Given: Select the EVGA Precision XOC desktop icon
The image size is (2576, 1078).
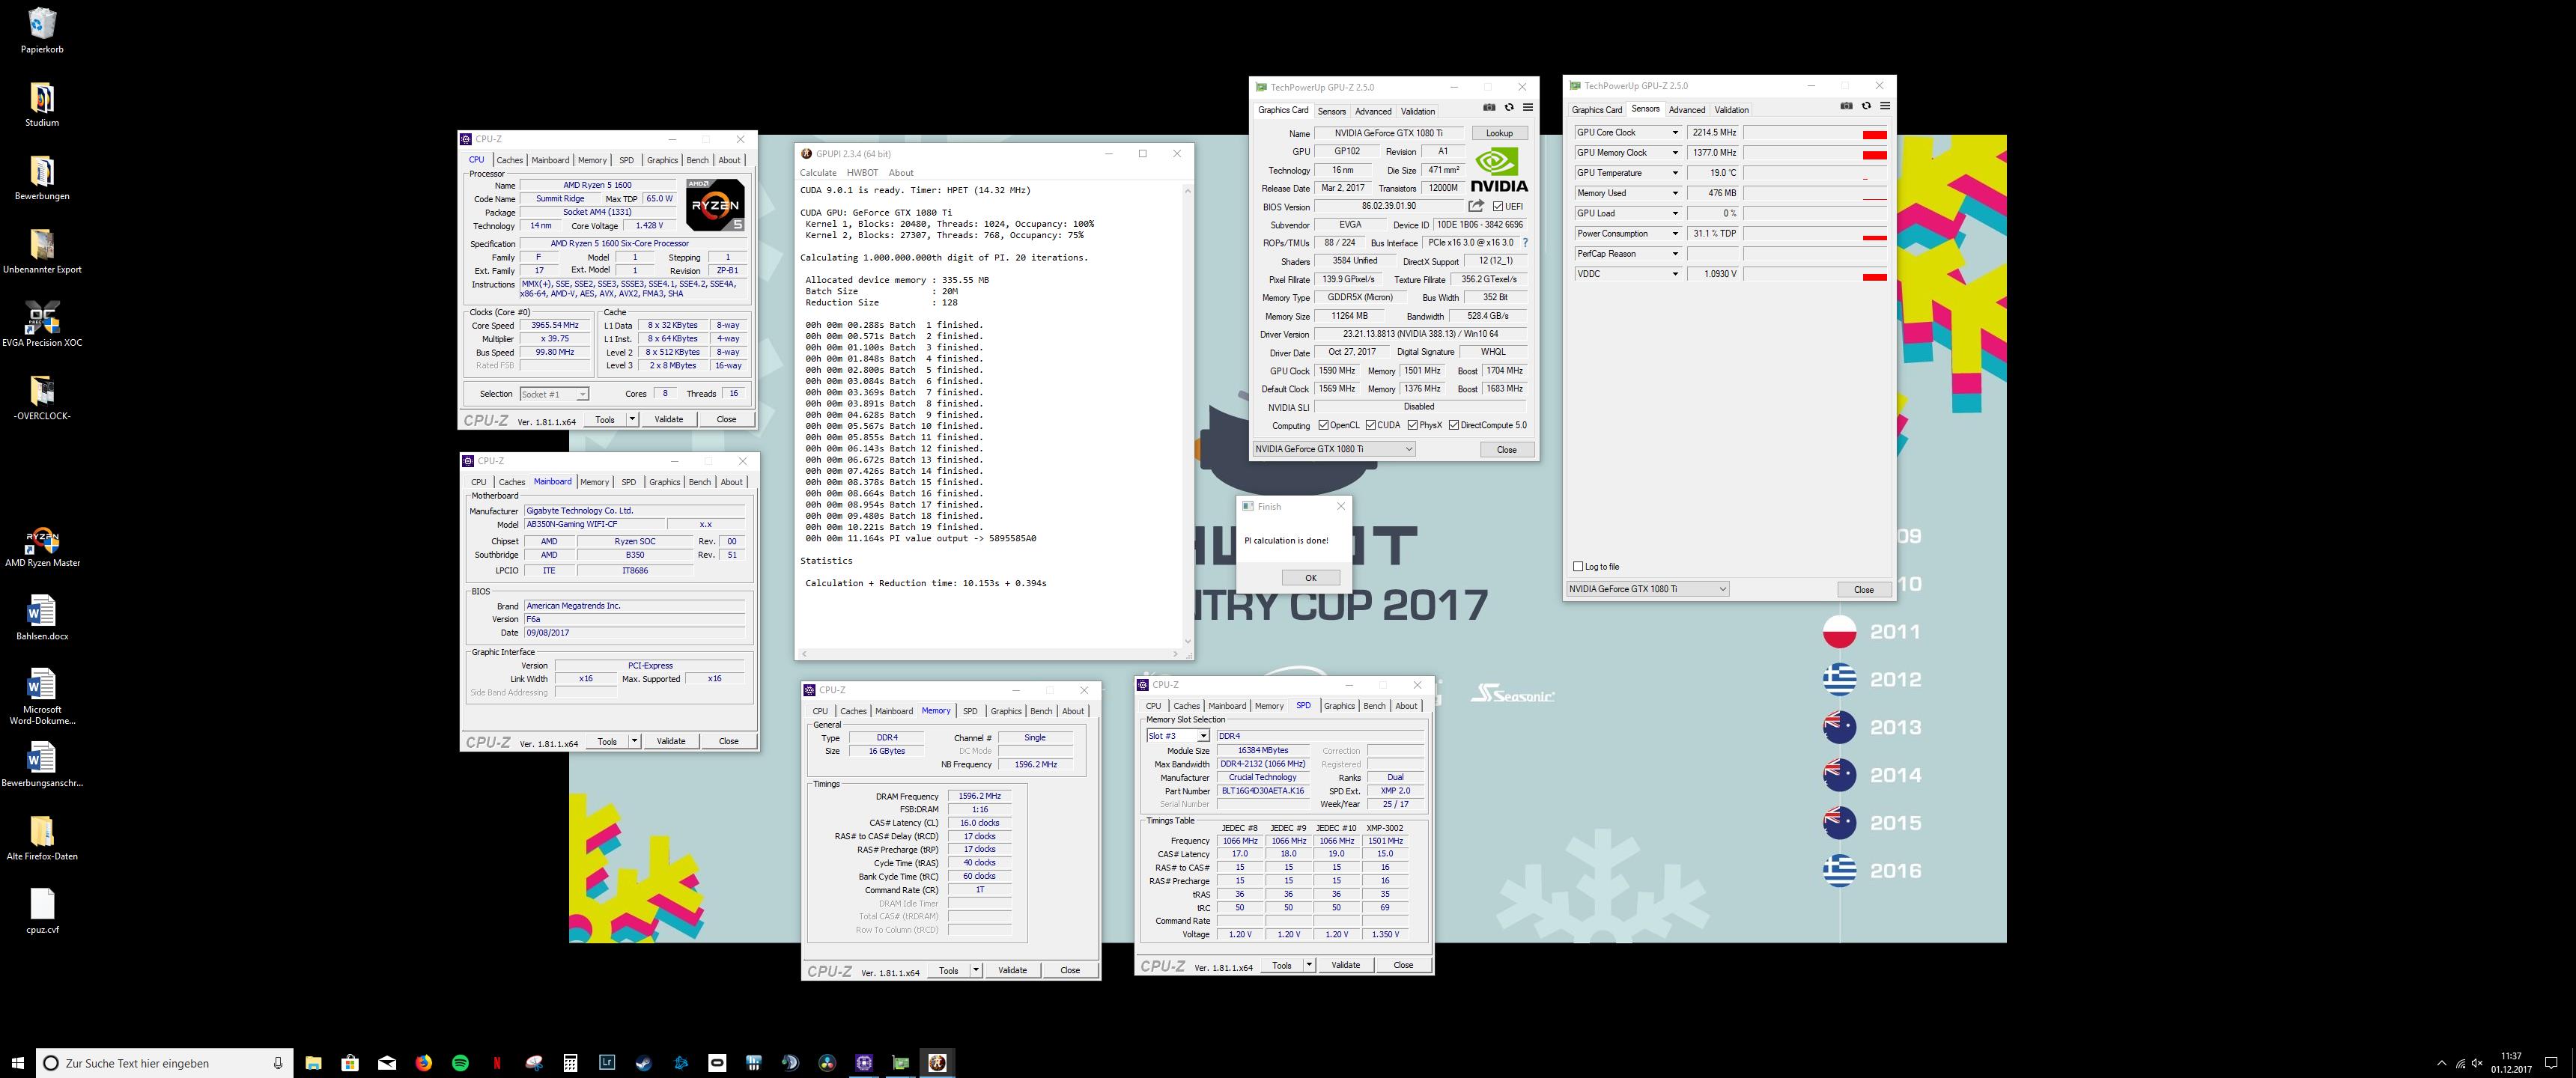Looking at the screenshot, I should (x=42, y=324).
